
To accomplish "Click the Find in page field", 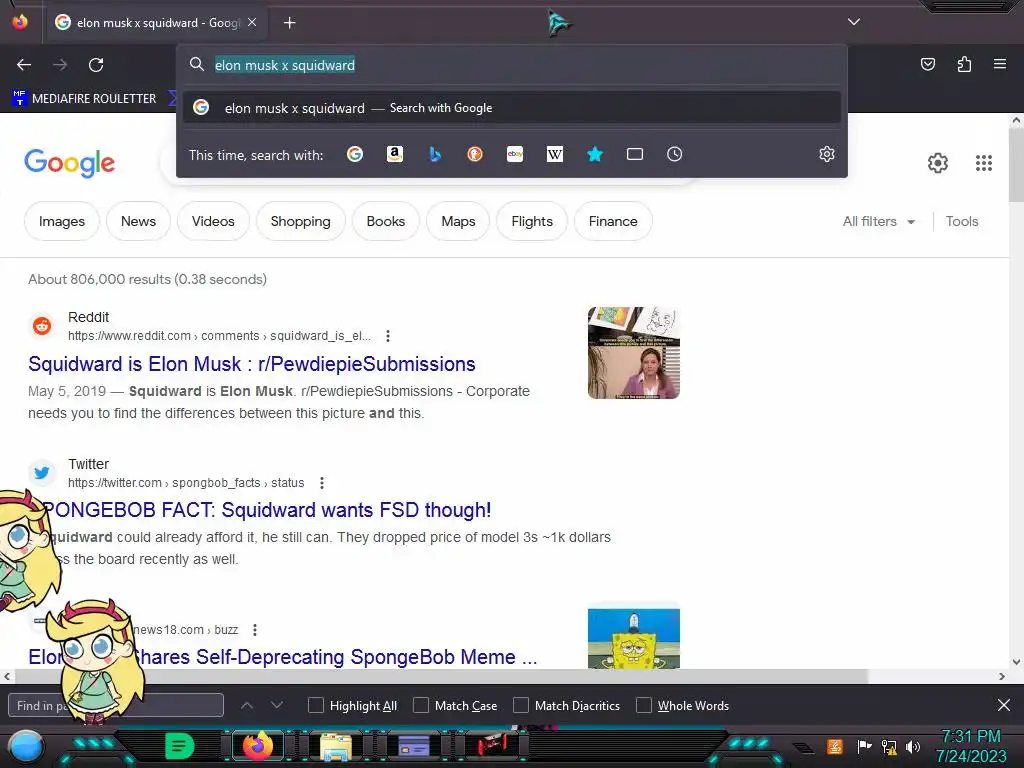I will [x=116, y=705].
